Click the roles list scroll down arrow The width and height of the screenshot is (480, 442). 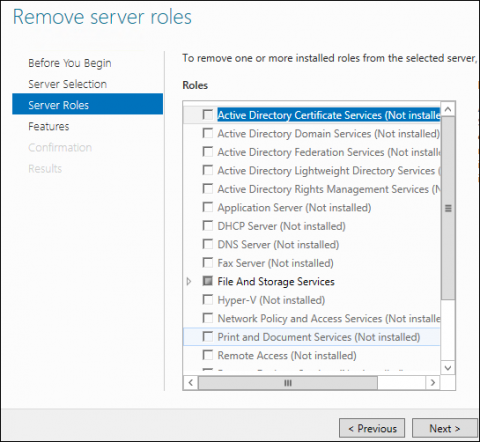(448, 368)
